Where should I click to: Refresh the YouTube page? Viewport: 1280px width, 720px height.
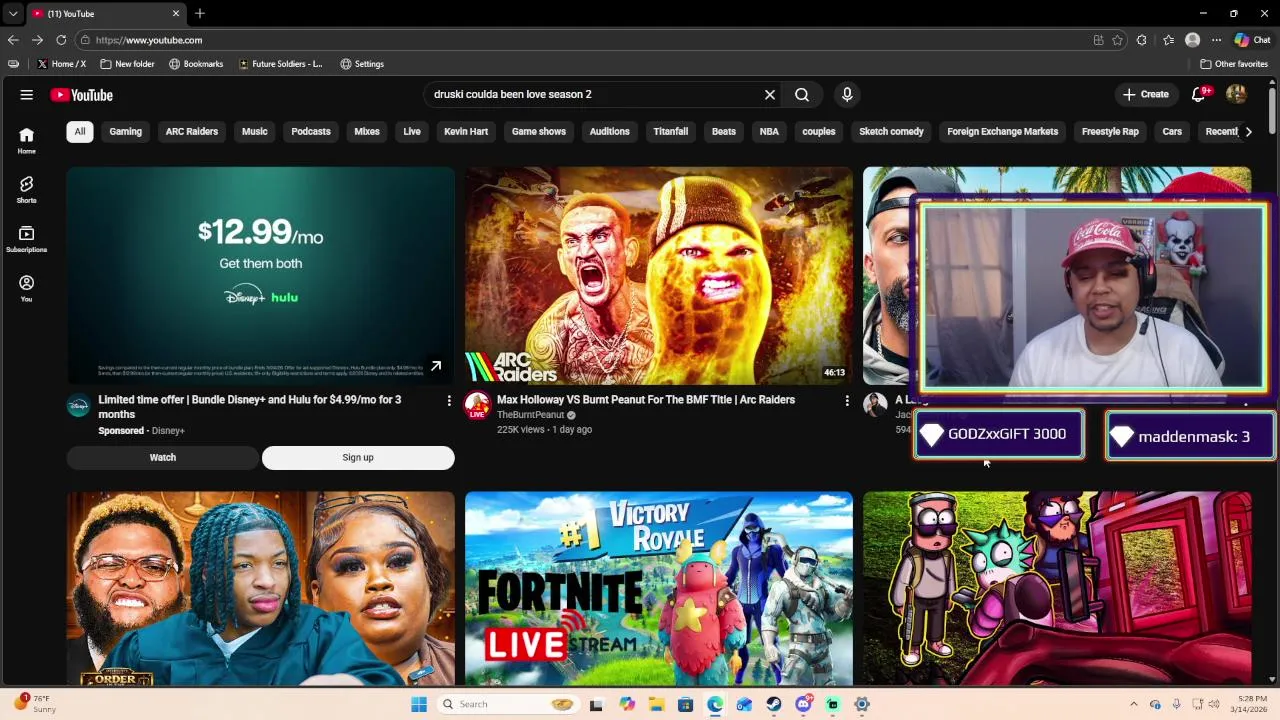click(61, 40)
